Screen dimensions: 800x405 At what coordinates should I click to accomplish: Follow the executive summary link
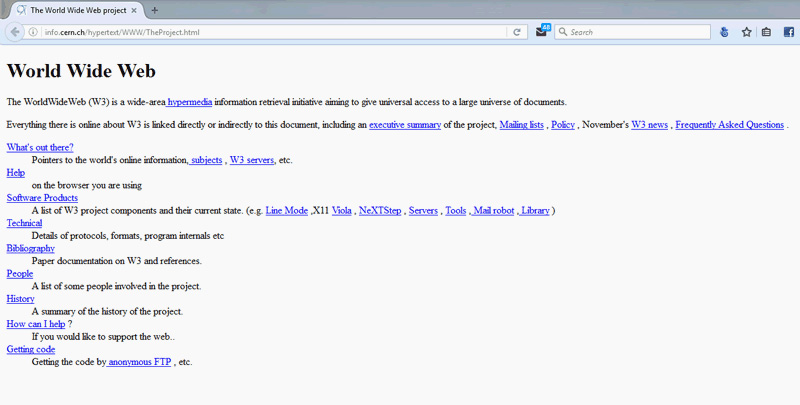tap(405, 125)
